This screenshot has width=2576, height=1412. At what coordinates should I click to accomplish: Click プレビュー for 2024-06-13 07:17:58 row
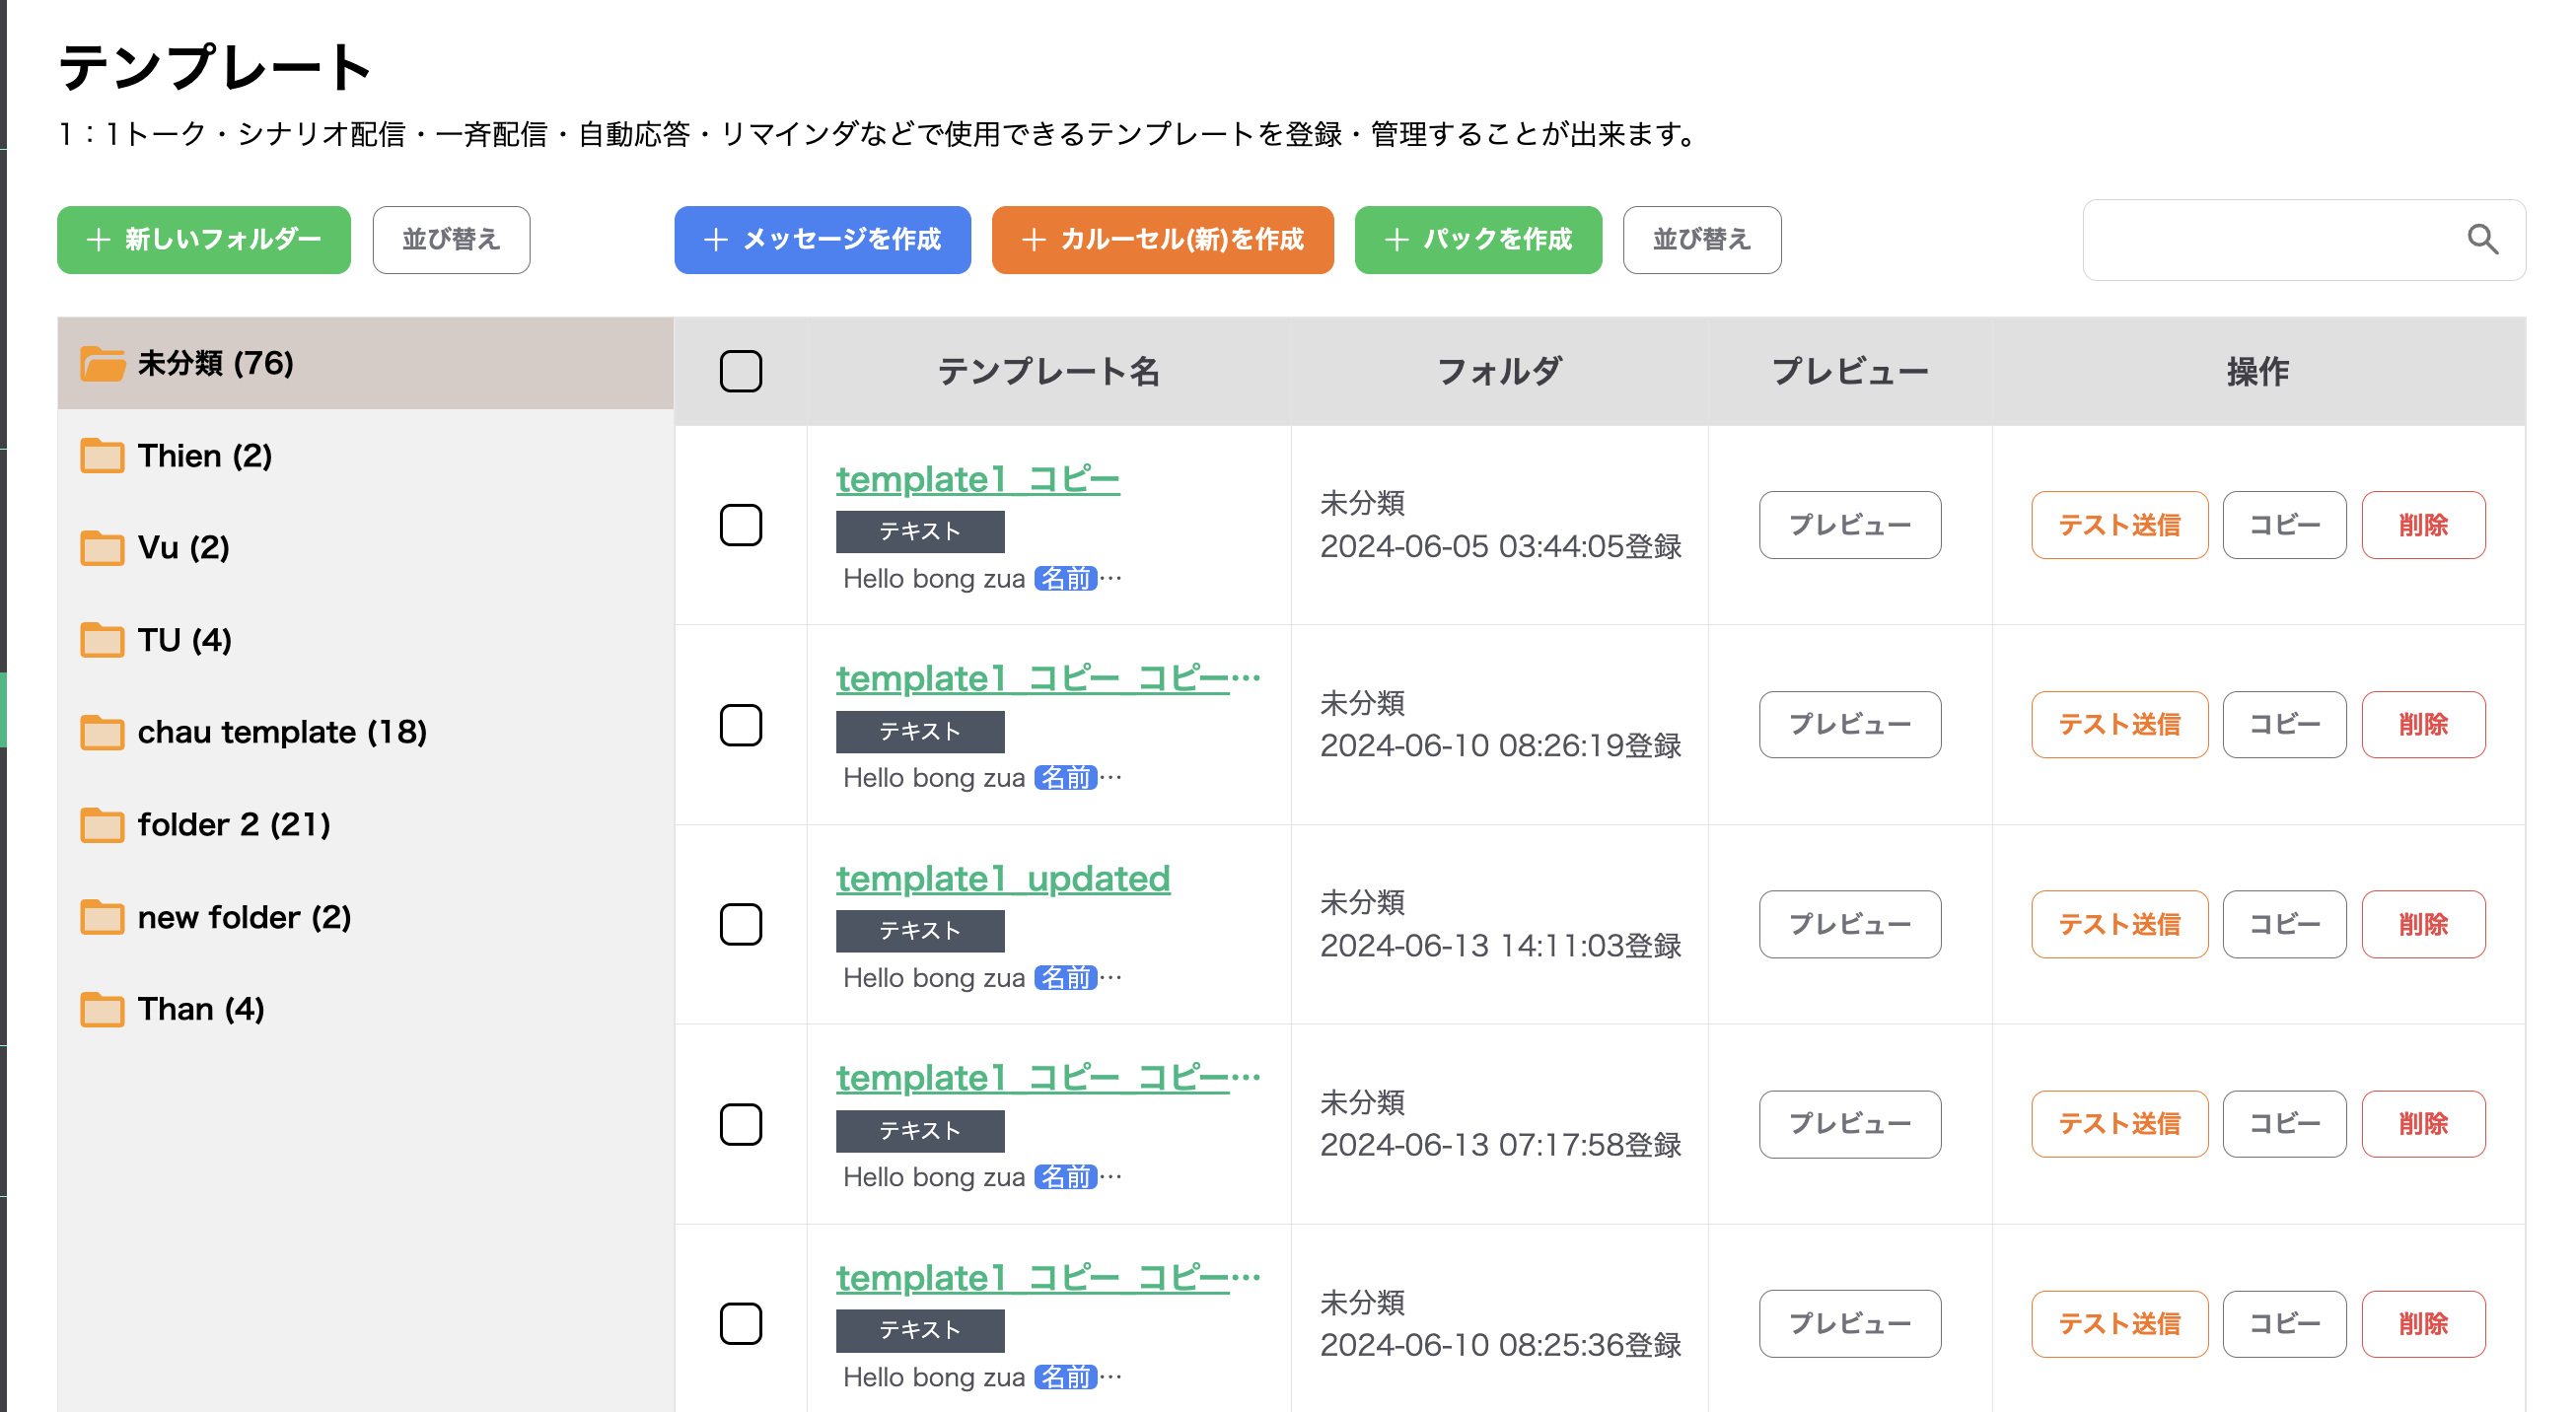1850,1125
